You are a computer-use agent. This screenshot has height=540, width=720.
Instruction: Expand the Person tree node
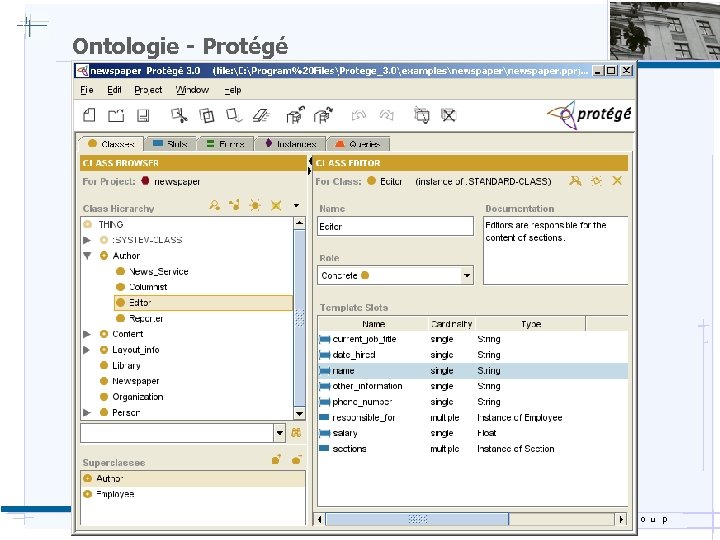(x=87, y=412)
